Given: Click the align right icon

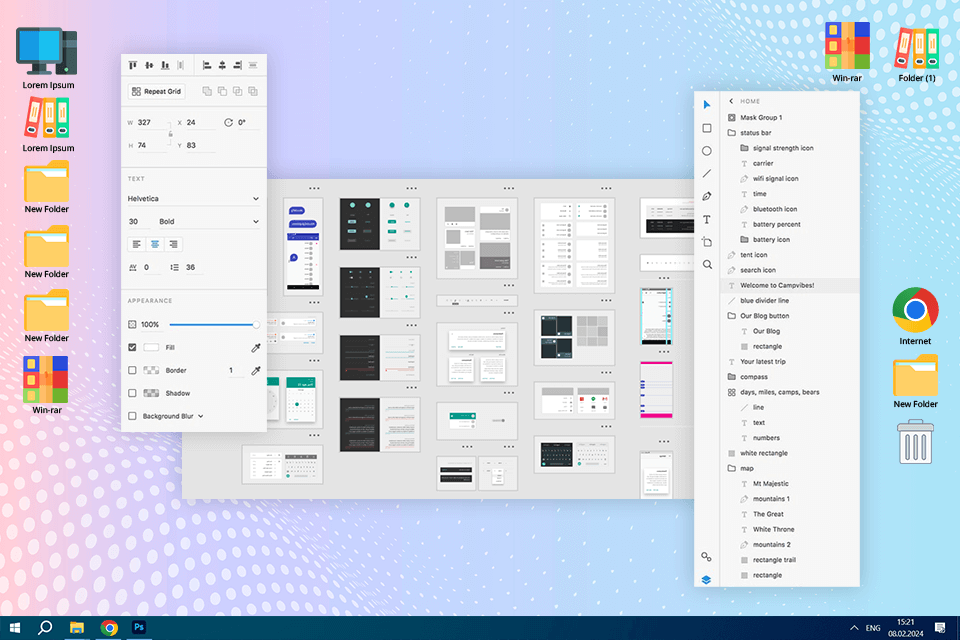Looking at the screenshot, I should (238, 65).
